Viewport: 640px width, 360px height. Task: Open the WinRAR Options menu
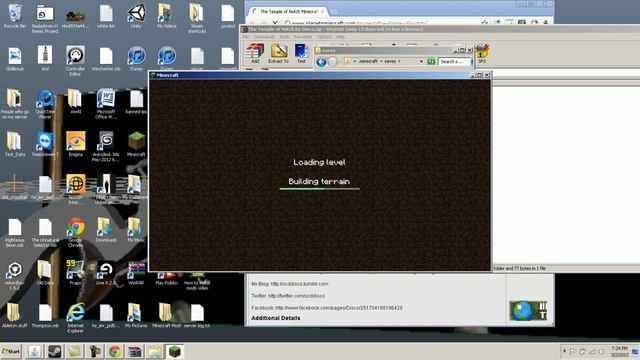(x=324, y=37)
